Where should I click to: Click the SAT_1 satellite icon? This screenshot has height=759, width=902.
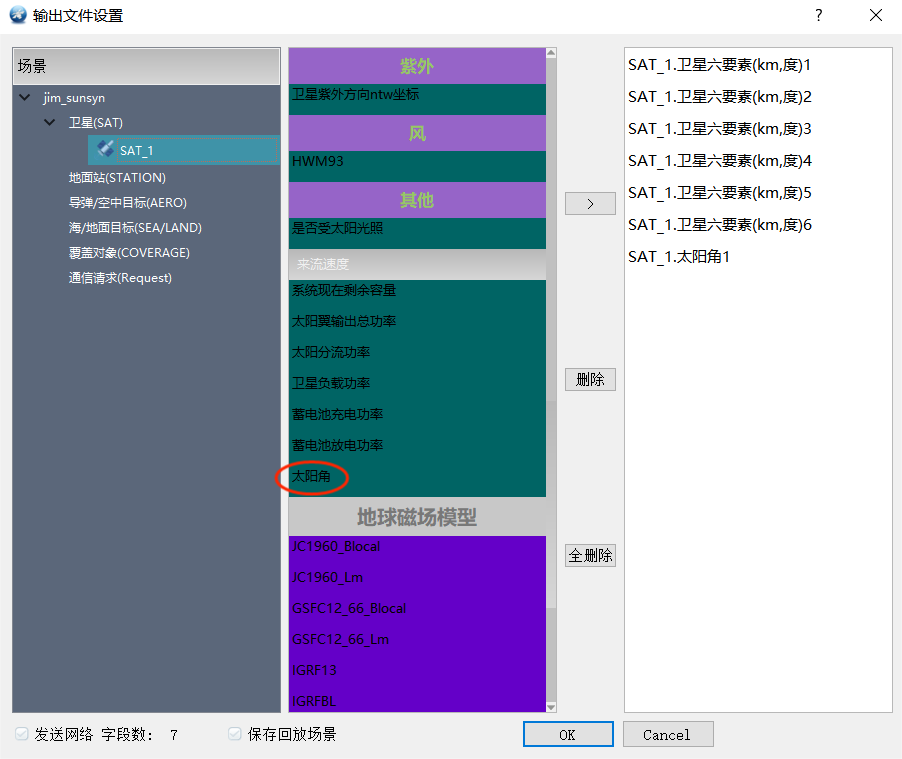105,149
